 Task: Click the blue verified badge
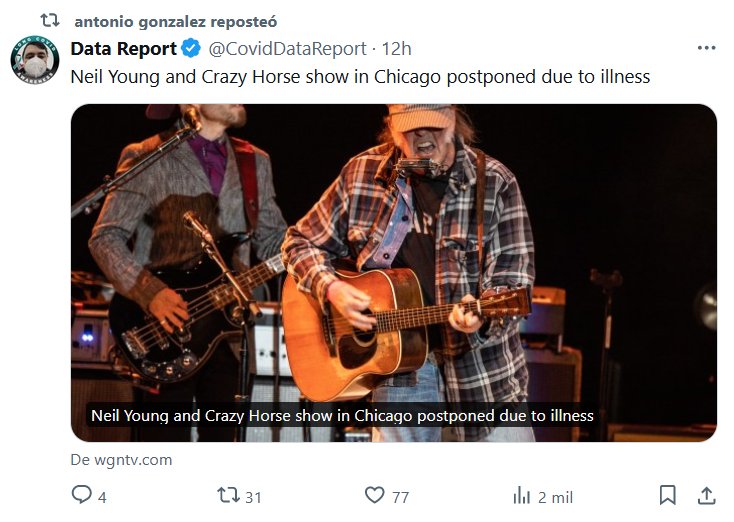click(x=192, y=48)
